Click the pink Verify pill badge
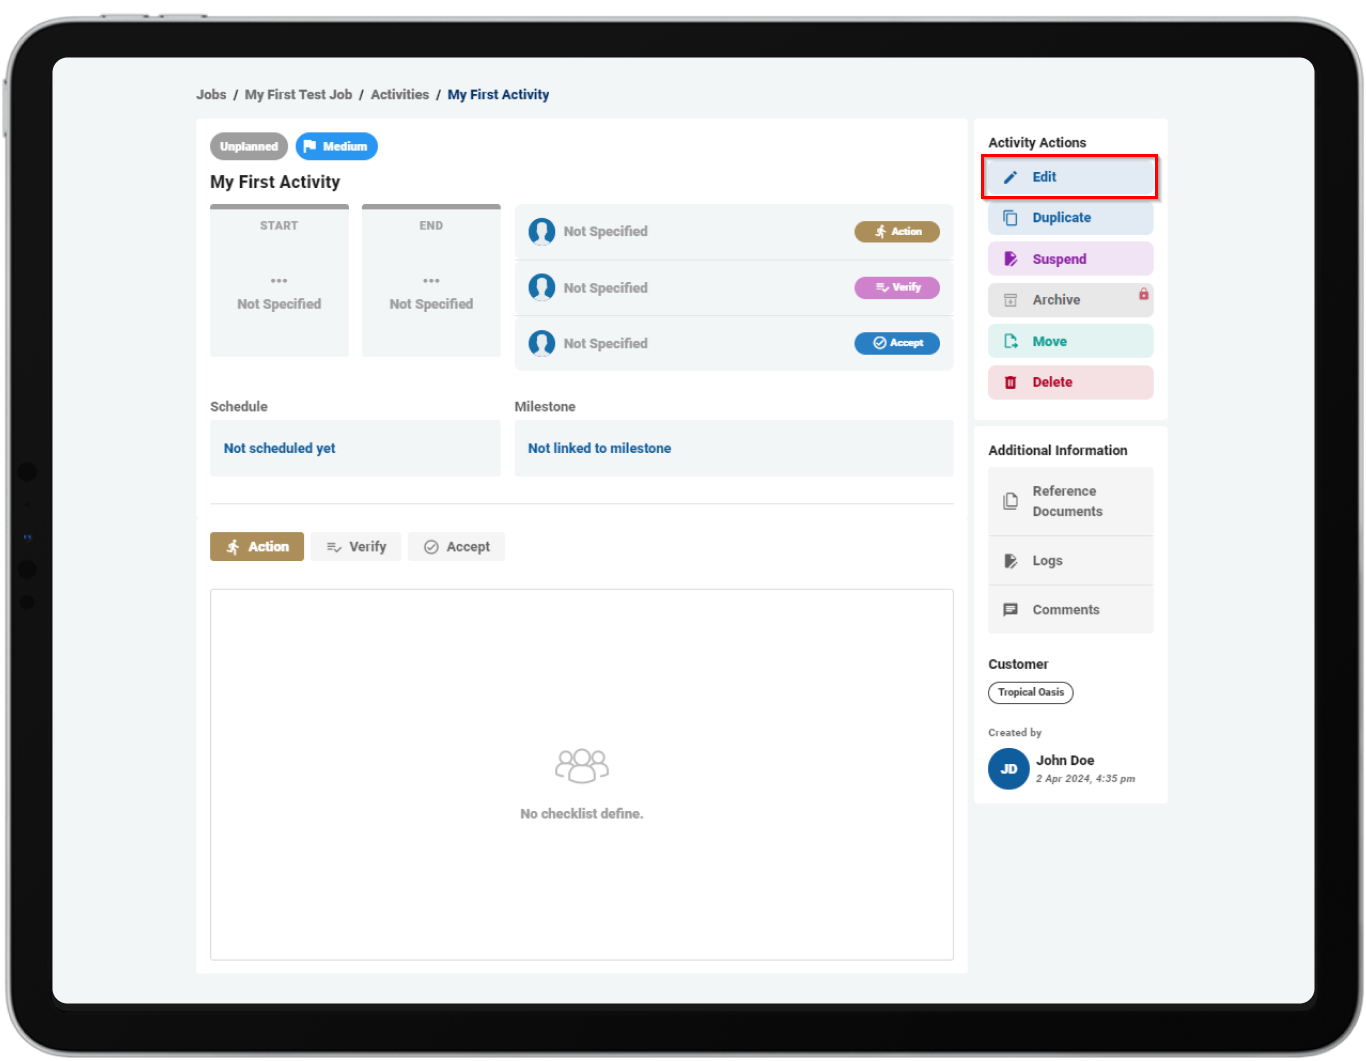 click(x=897, y=288)
